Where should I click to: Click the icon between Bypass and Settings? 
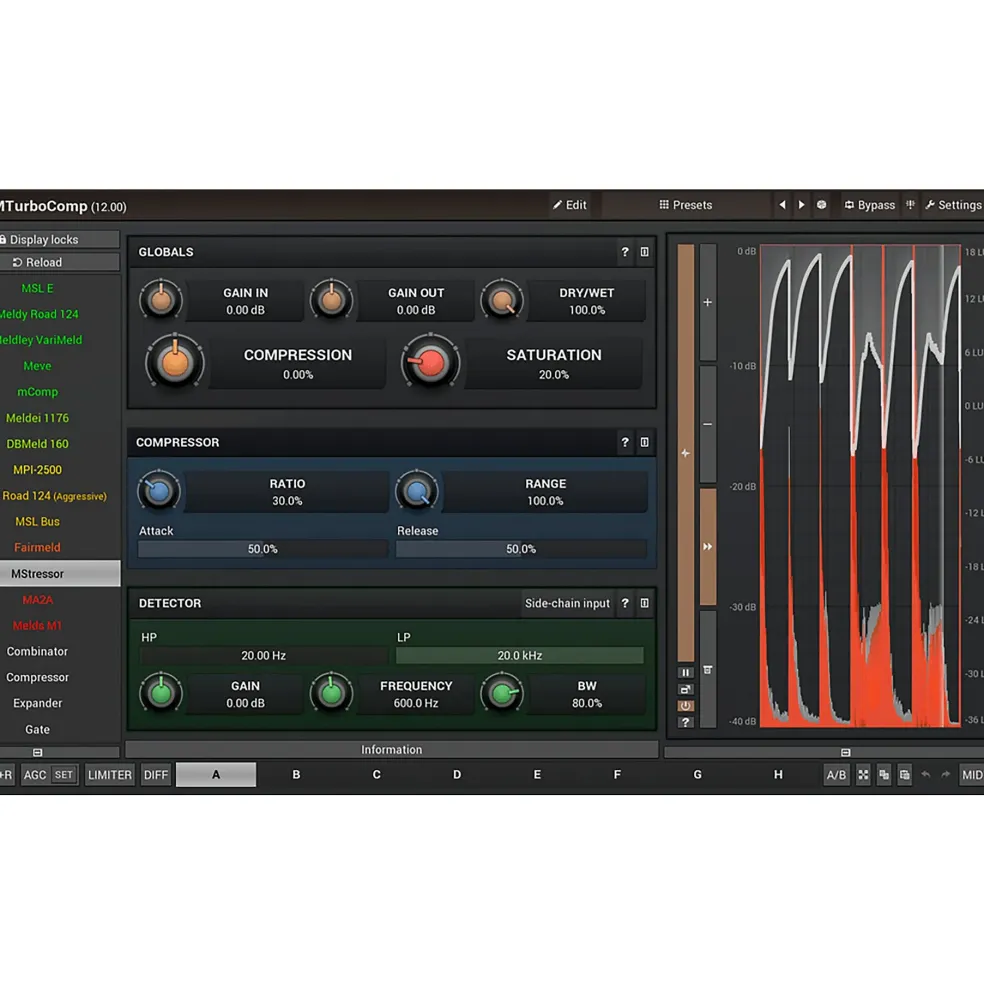click(x=910, y=205)
